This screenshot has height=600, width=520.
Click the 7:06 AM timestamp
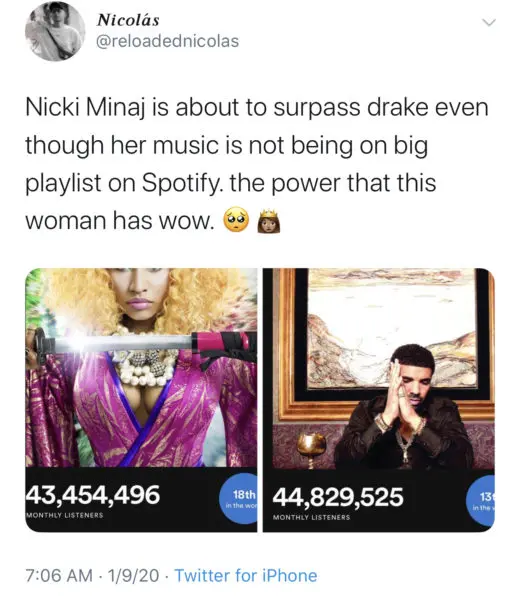click(59, 576)
